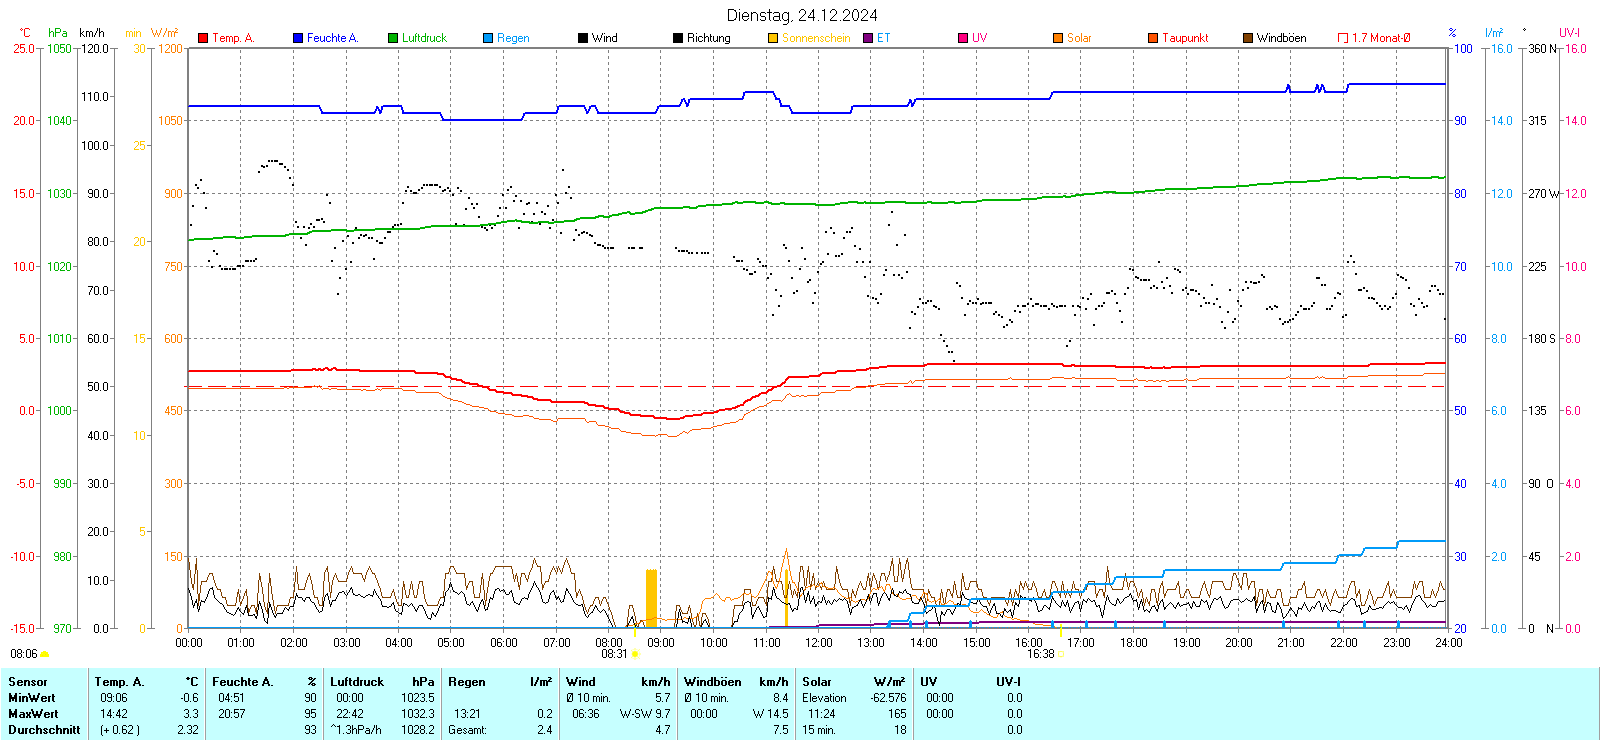Click the brown Windböen legend square
1600x740 pixels.
pos(1248,38)
